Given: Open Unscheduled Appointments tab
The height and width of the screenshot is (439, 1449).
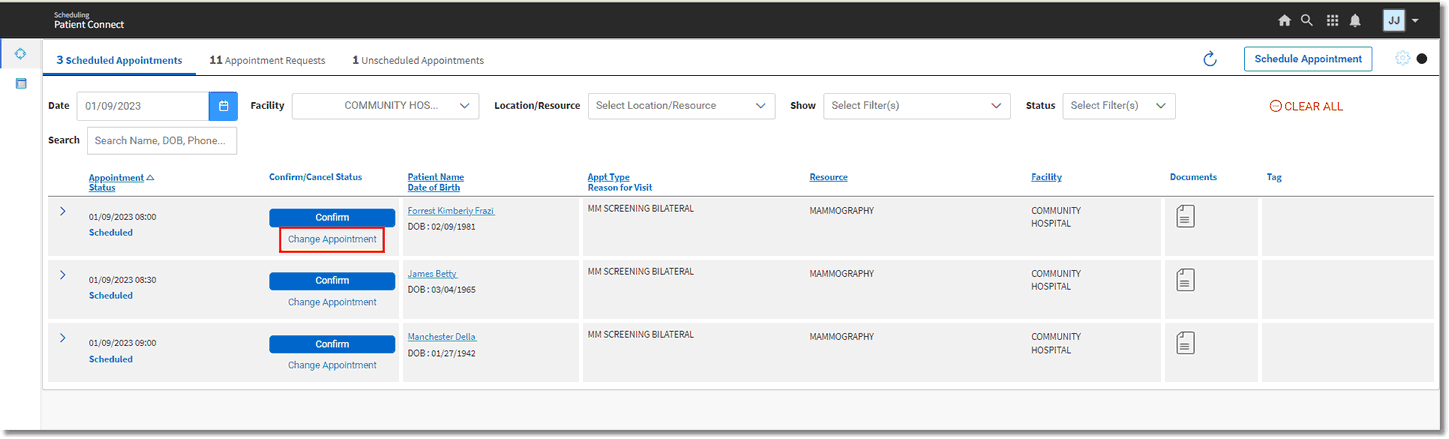Looking at the screenshot, I should point(418,60).
